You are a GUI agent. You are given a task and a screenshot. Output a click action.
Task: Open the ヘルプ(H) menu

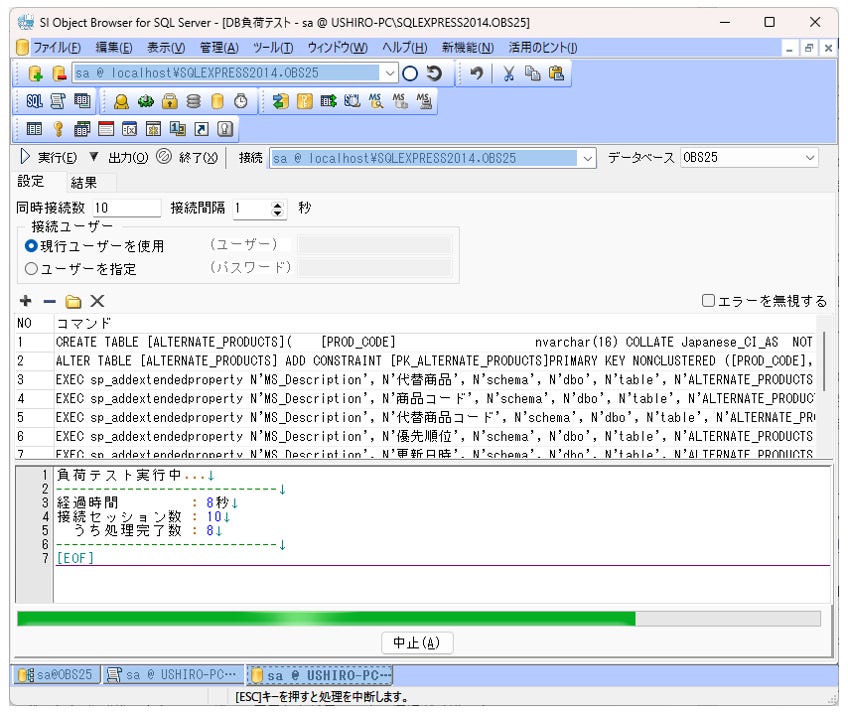405,48
